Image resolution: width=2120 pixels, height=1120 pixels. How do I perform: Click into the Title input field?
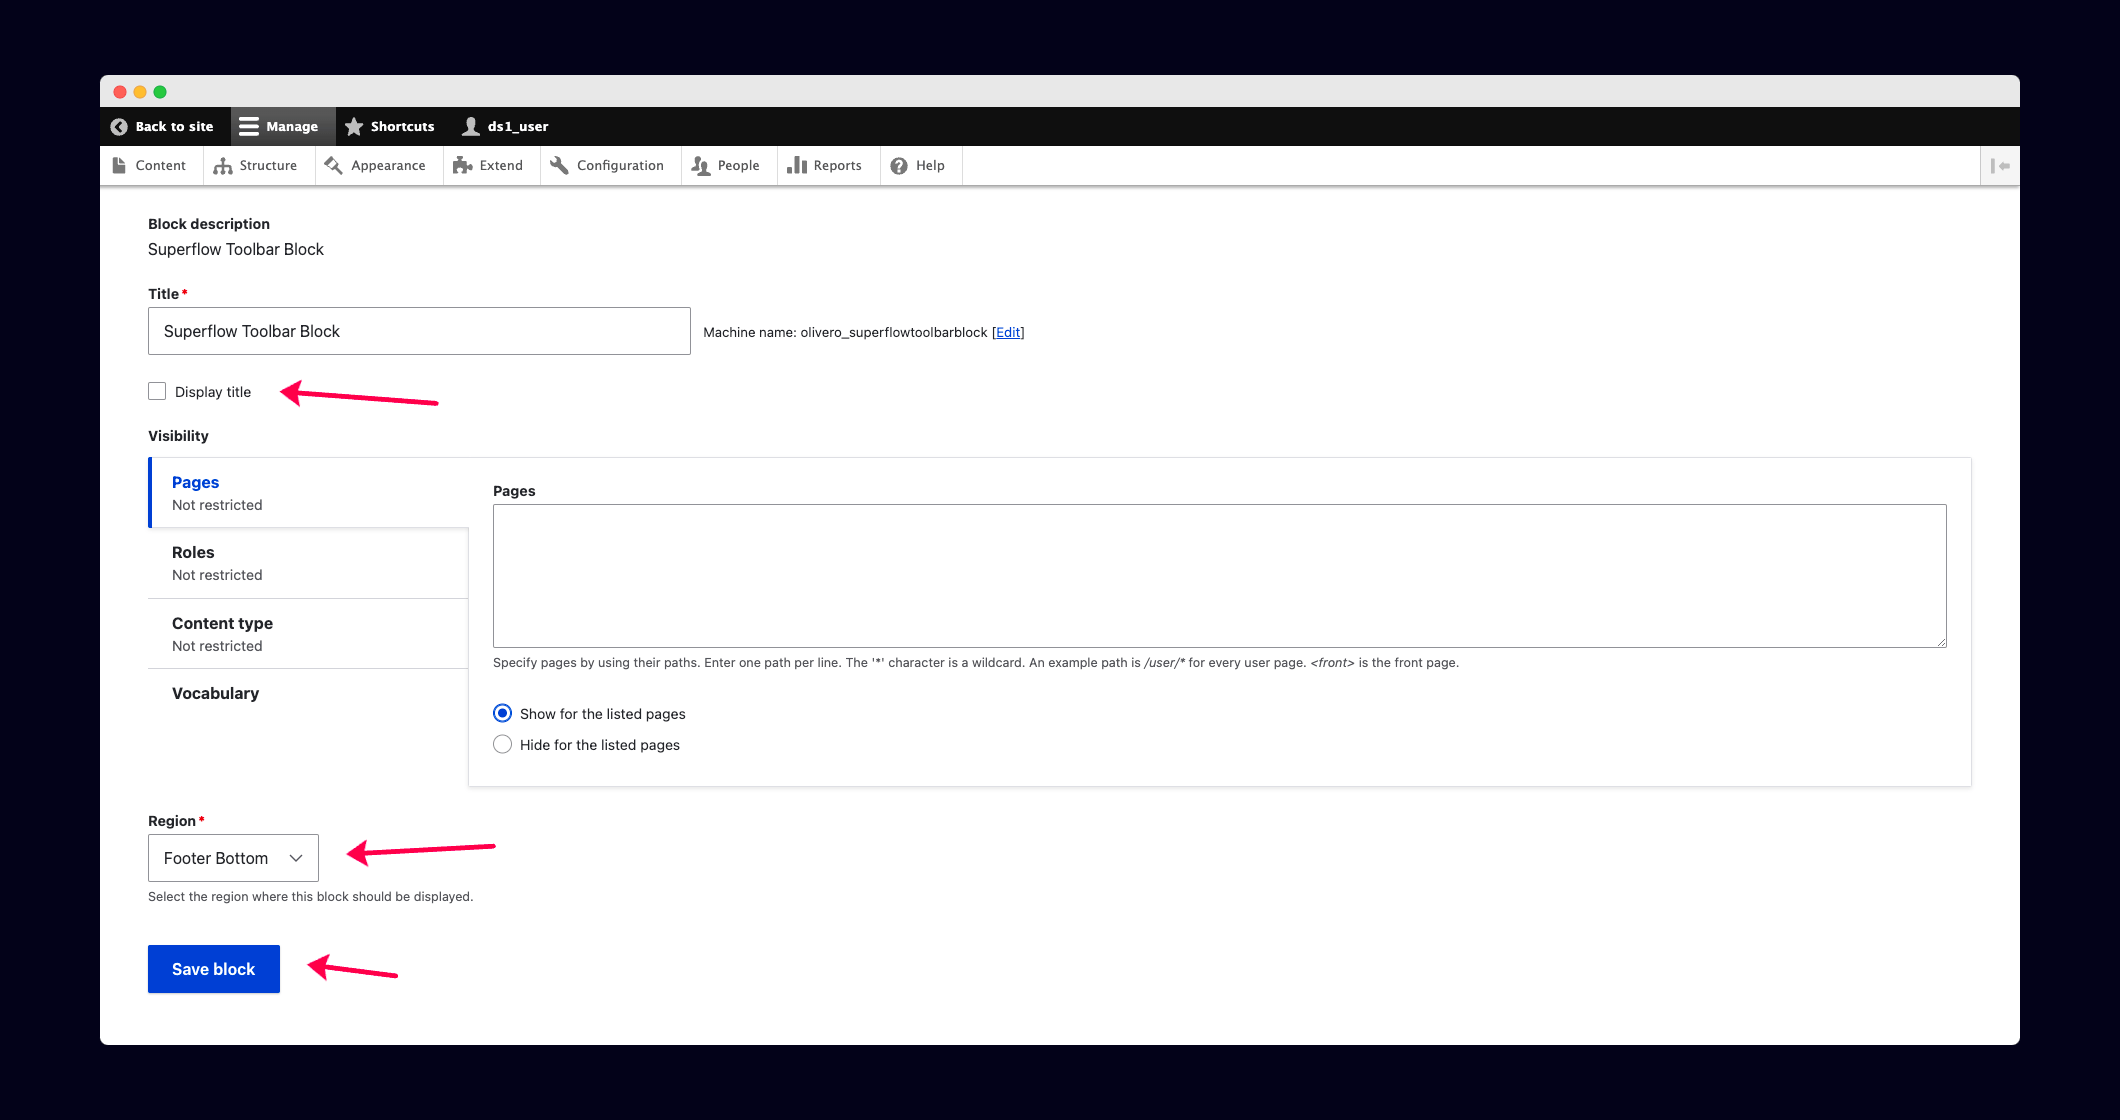click(419, 331)
